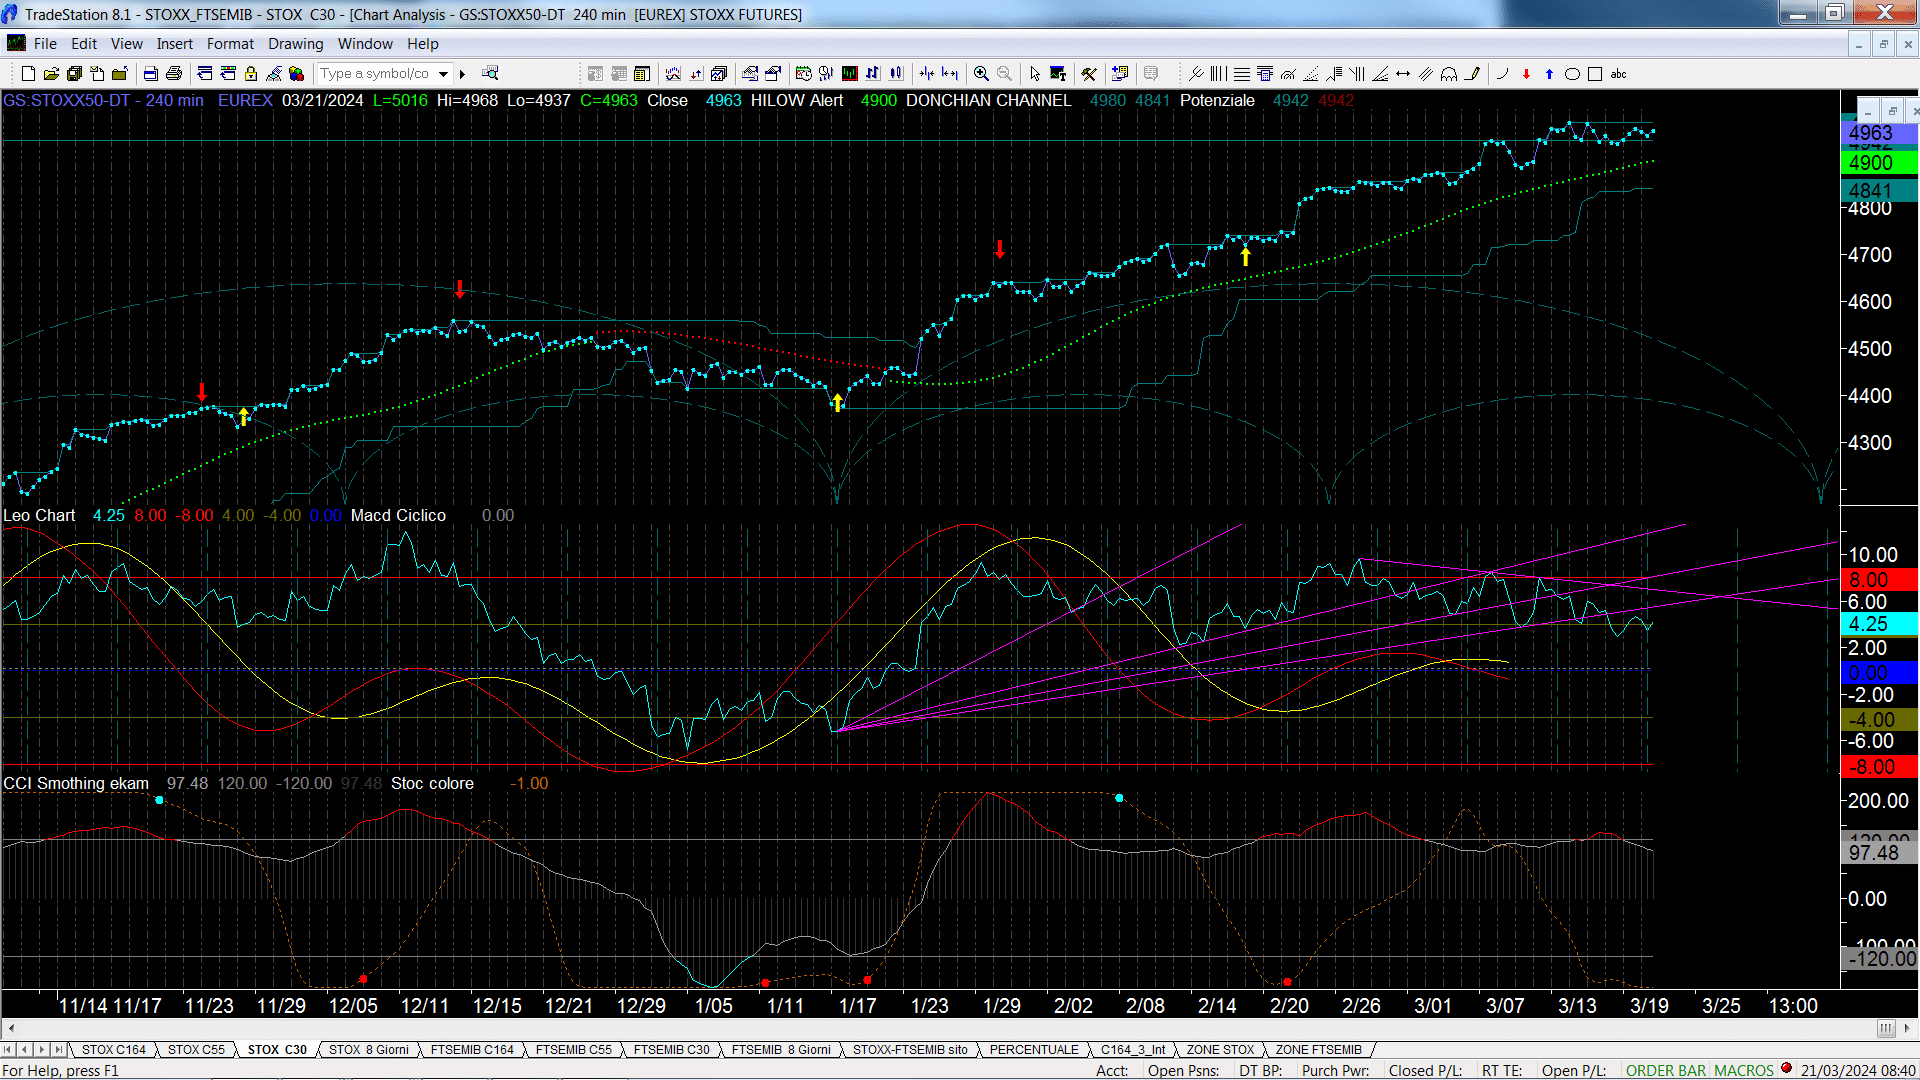
Task: Expand the symbol entry dropdown arrow
Action: click(443, 74)
